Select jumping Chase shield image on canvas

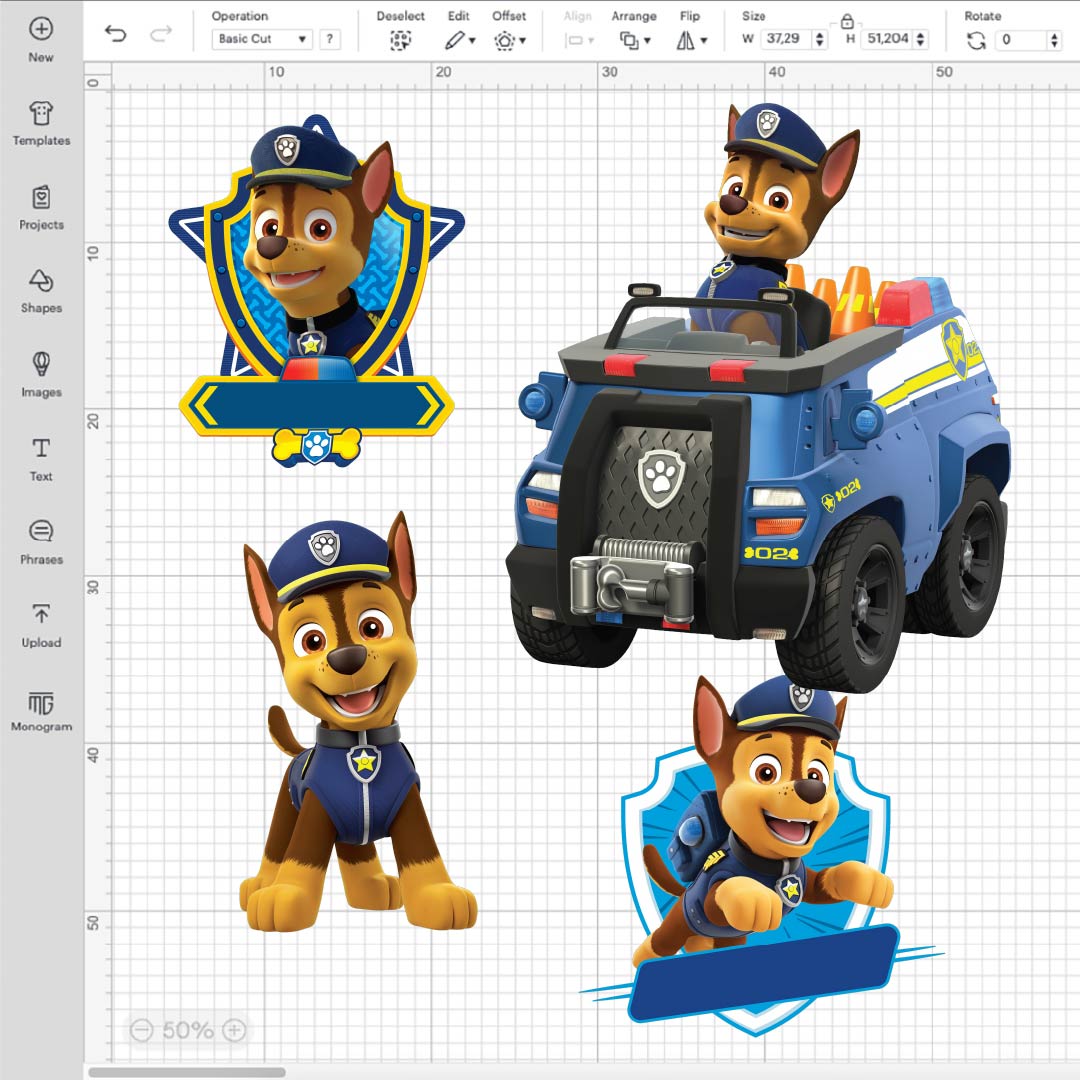coord(761,856)
